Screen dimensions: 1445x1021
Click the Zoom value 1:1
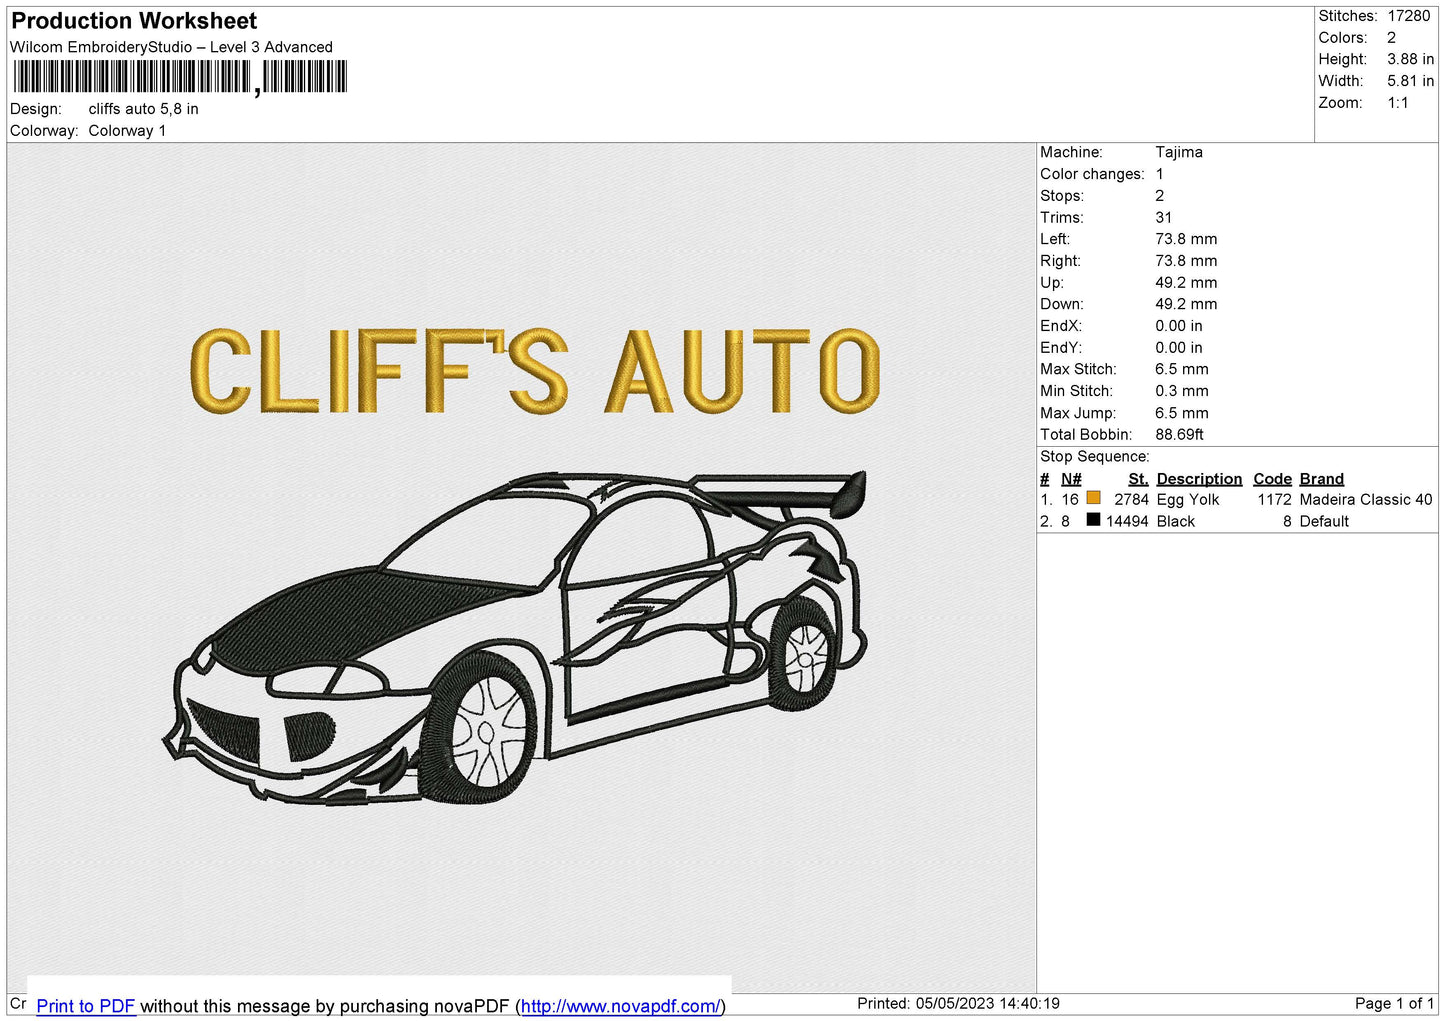[x=1398, y=103]
